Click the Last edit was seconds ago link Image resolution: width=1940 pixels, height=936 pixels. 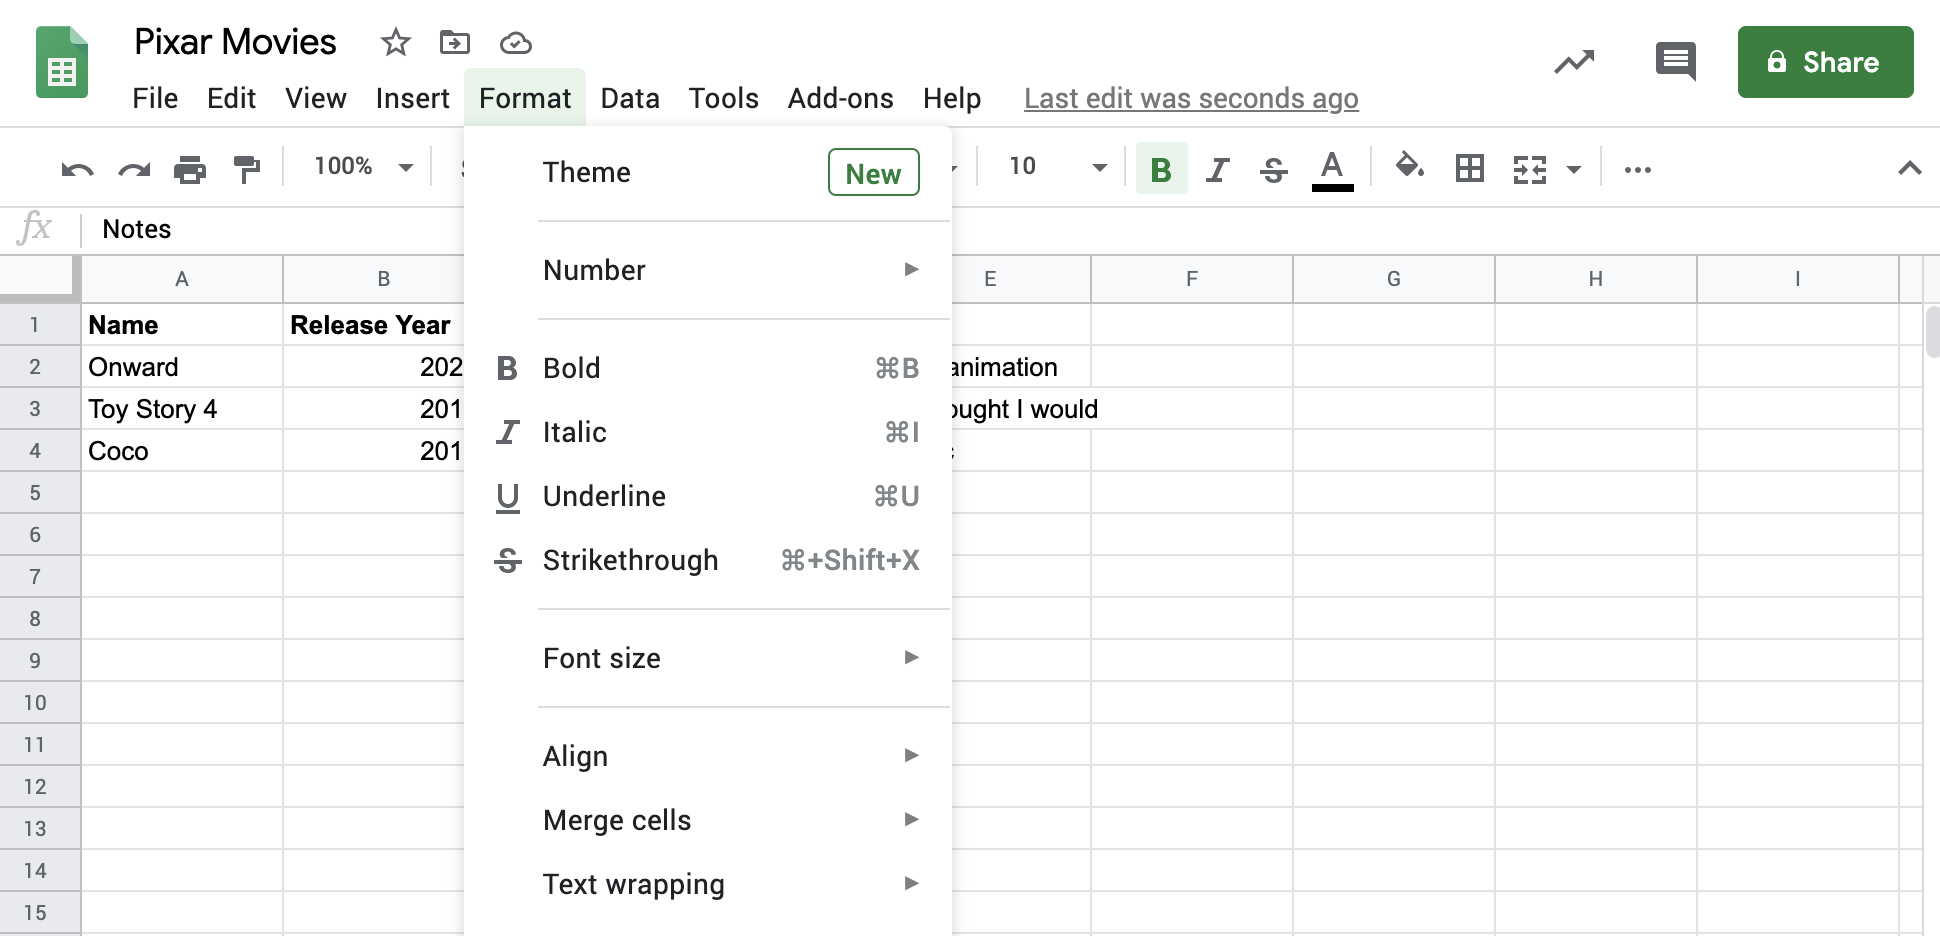click(1191, 98)
